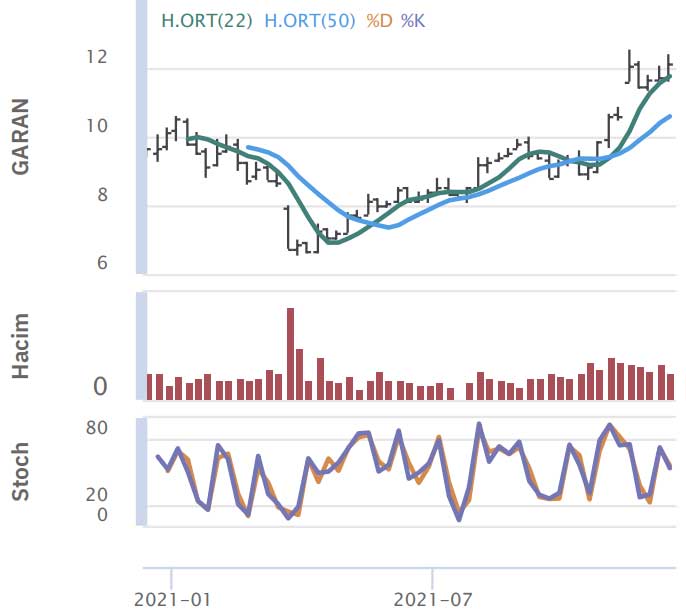The width and height of the screenshot is (686, 613).
Task: Select the %K legend entry
Action: coord(413,21)
